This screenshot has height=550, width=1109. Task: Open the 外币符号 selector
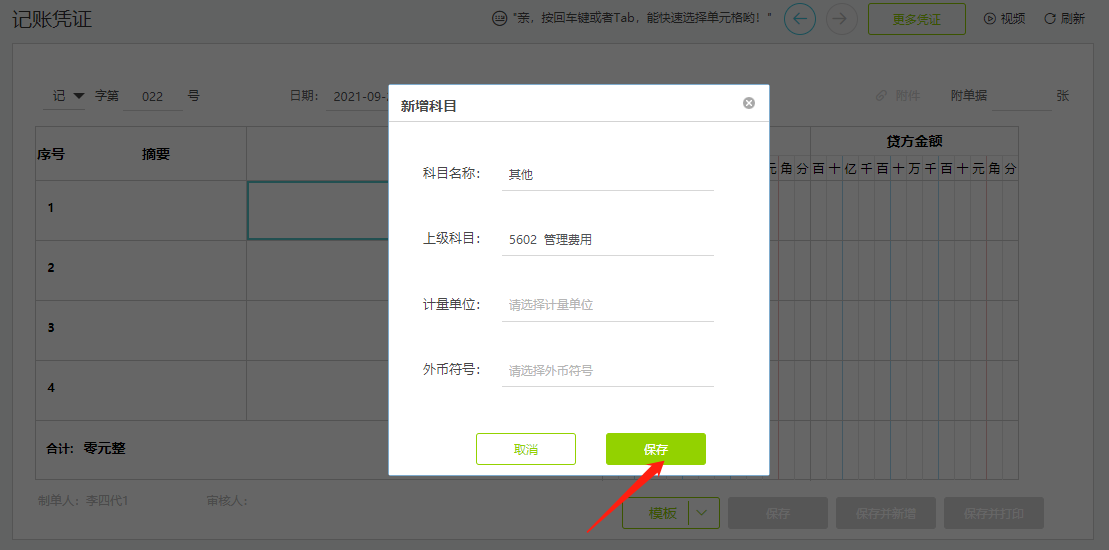[x=608, y=370]
